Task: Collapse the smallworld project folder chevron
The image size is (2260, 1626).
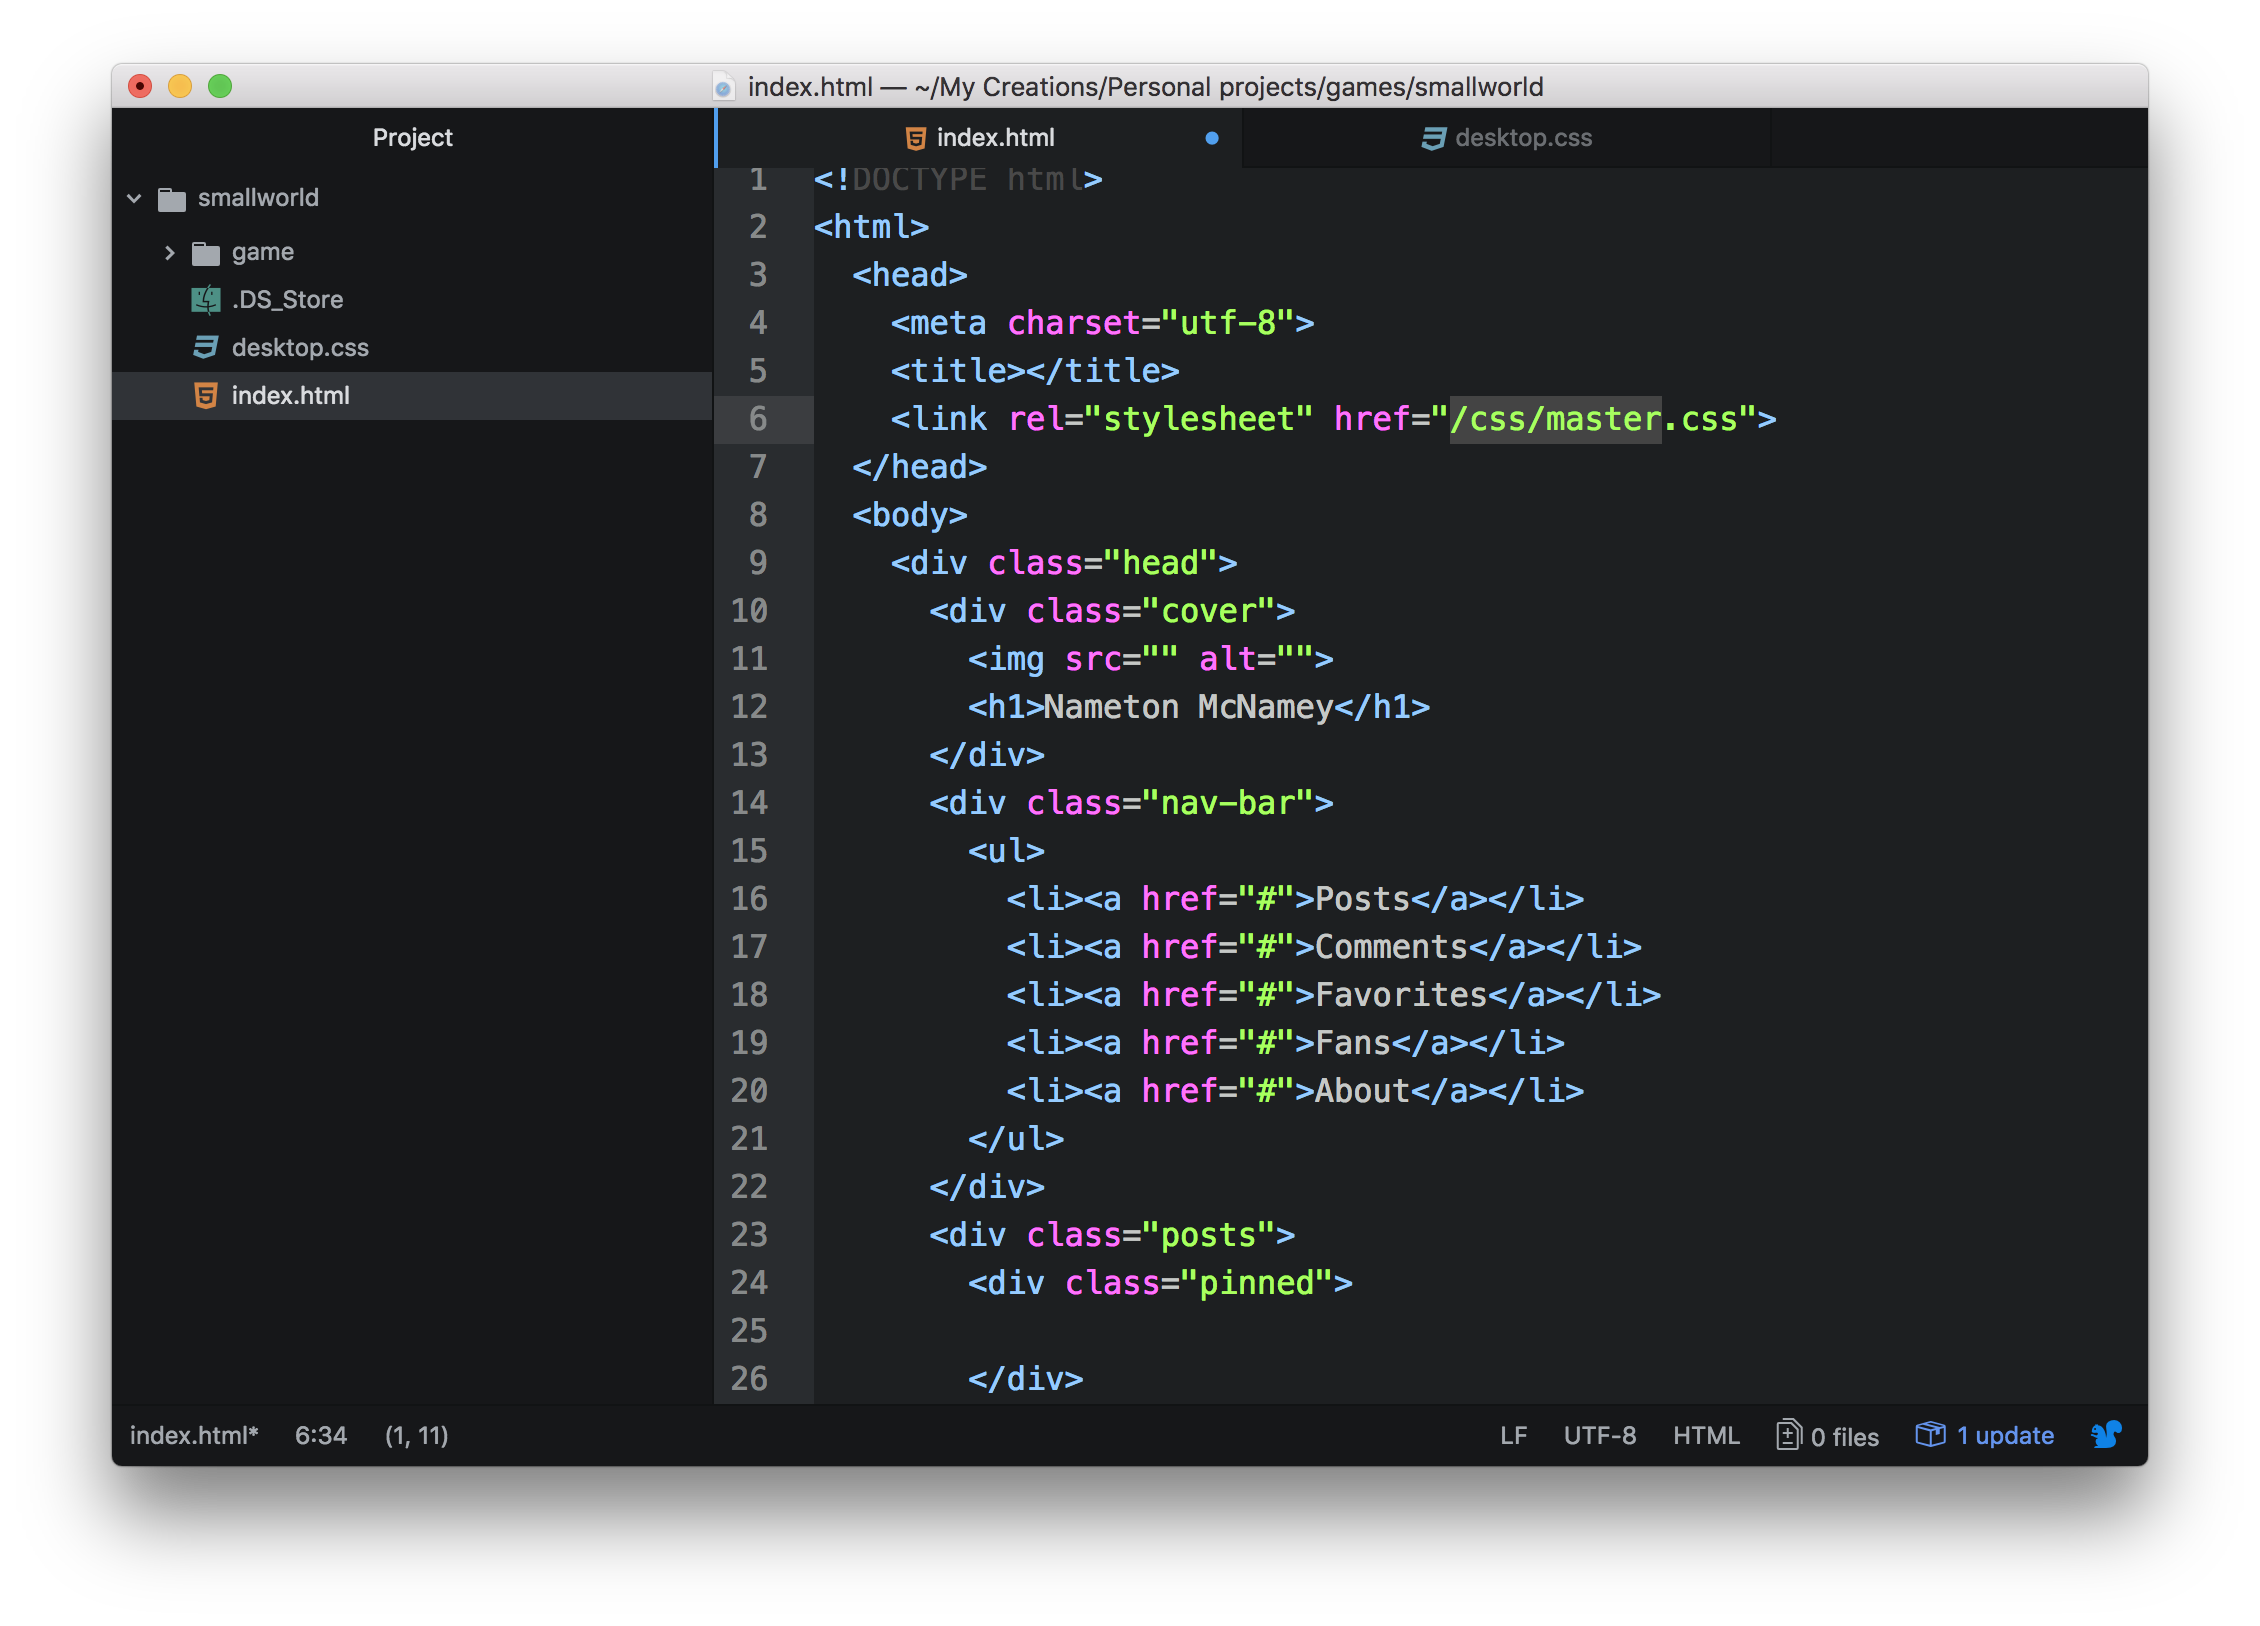Action: (134, 198)
